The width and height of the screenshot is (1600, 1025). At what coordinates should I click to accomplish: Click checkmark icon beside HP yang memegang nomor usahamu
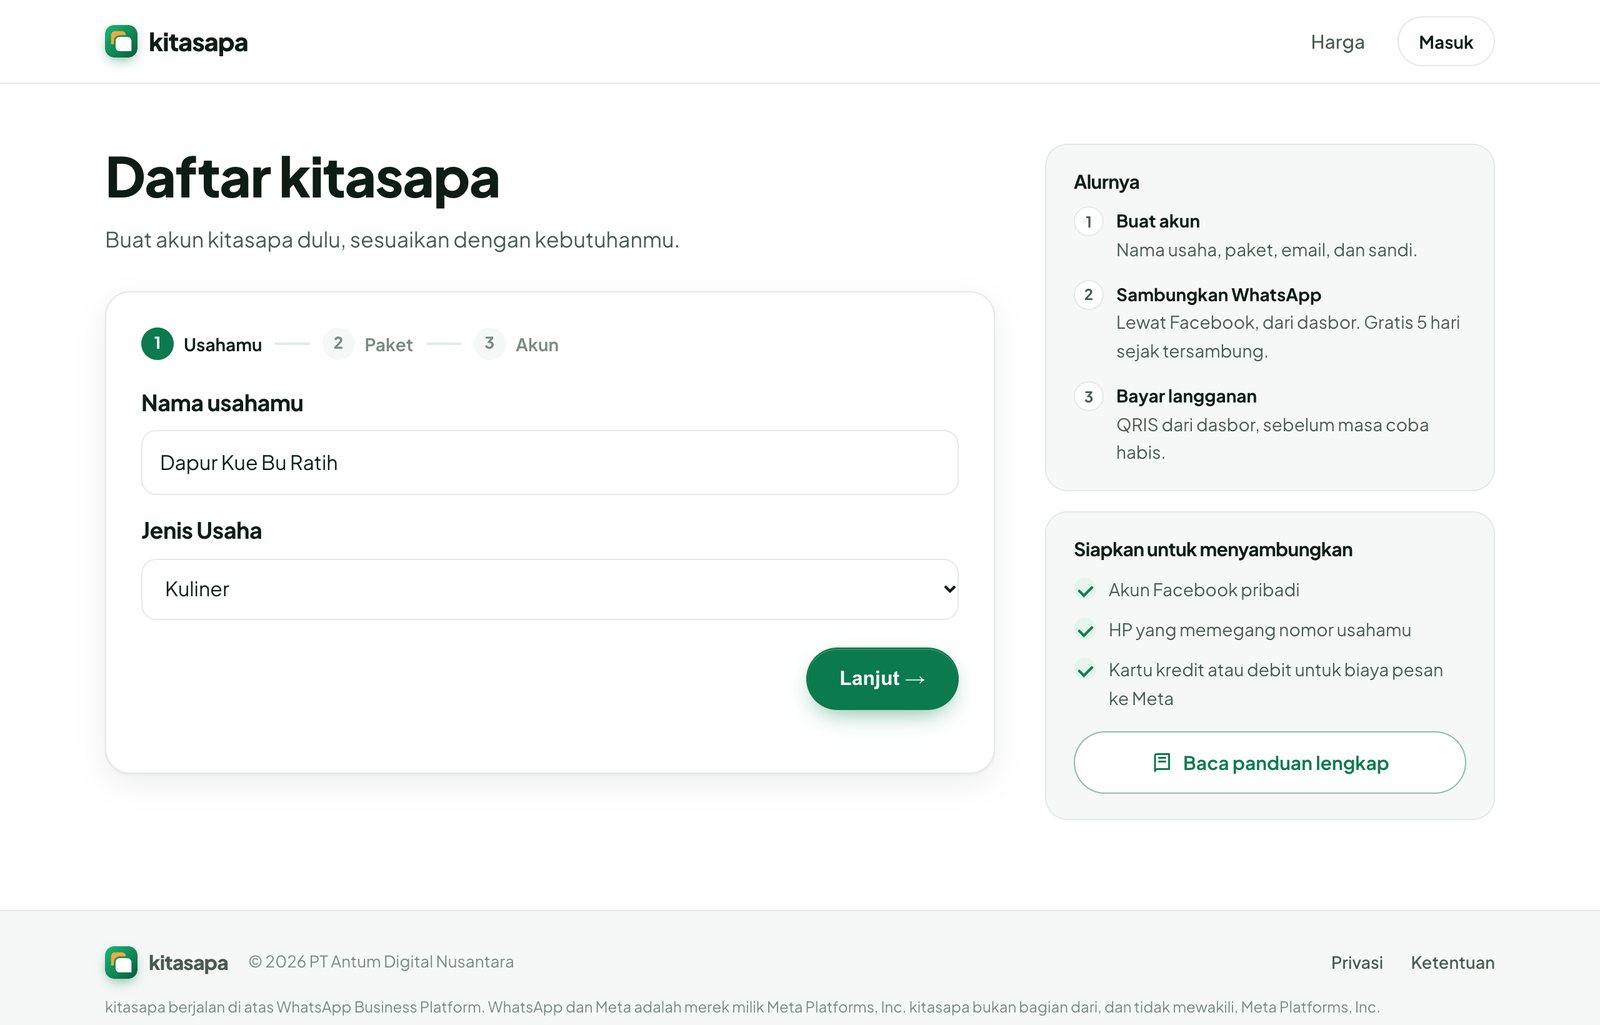pyautogui.click(x=1085, y=631)
